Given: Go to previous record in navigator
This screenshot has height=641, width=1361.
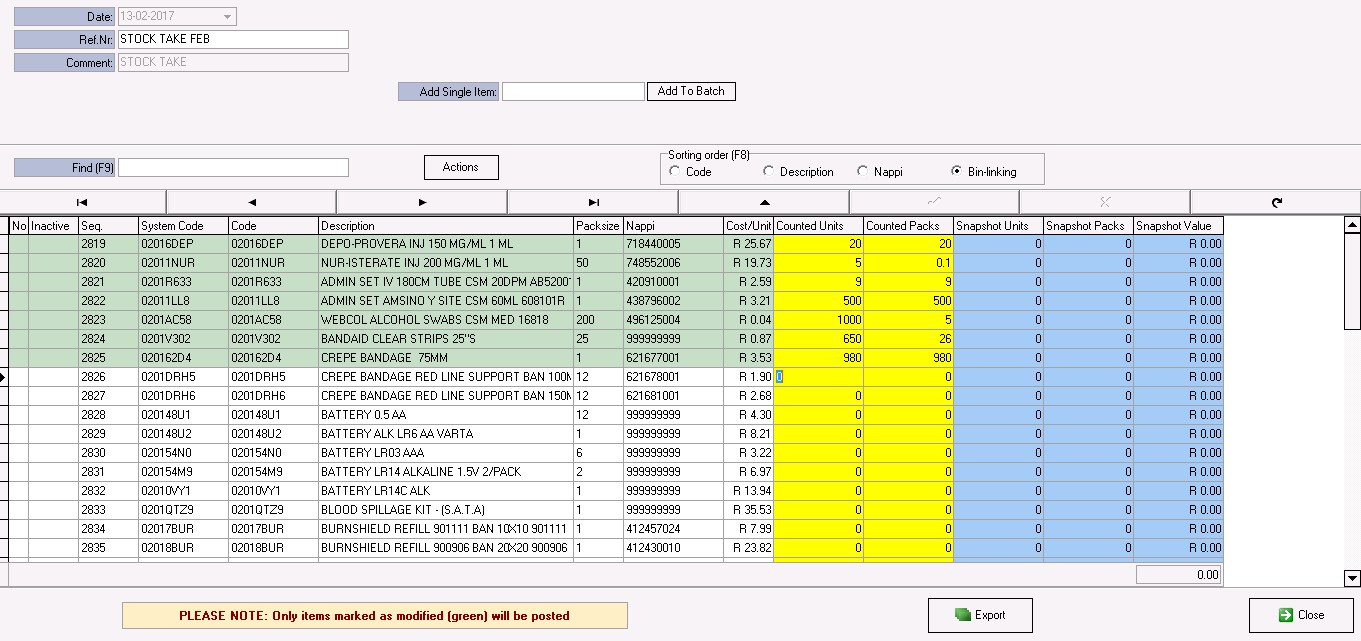Looking at the screenshot, I should pos(252,202).
